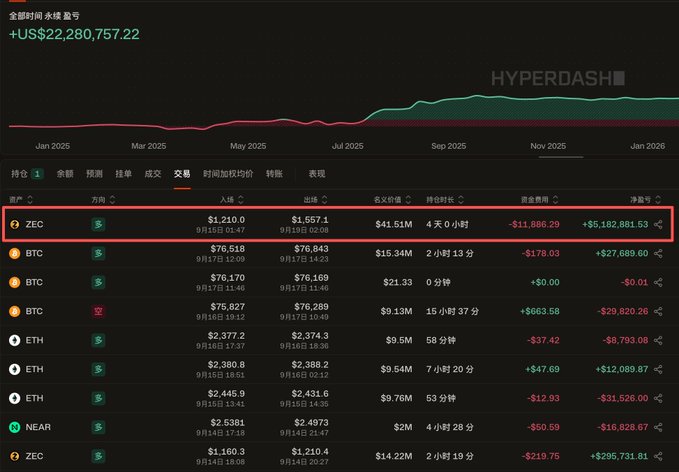Click the $76,843 BTC exit price
The image size is (679, 472).
pos(311,249)
